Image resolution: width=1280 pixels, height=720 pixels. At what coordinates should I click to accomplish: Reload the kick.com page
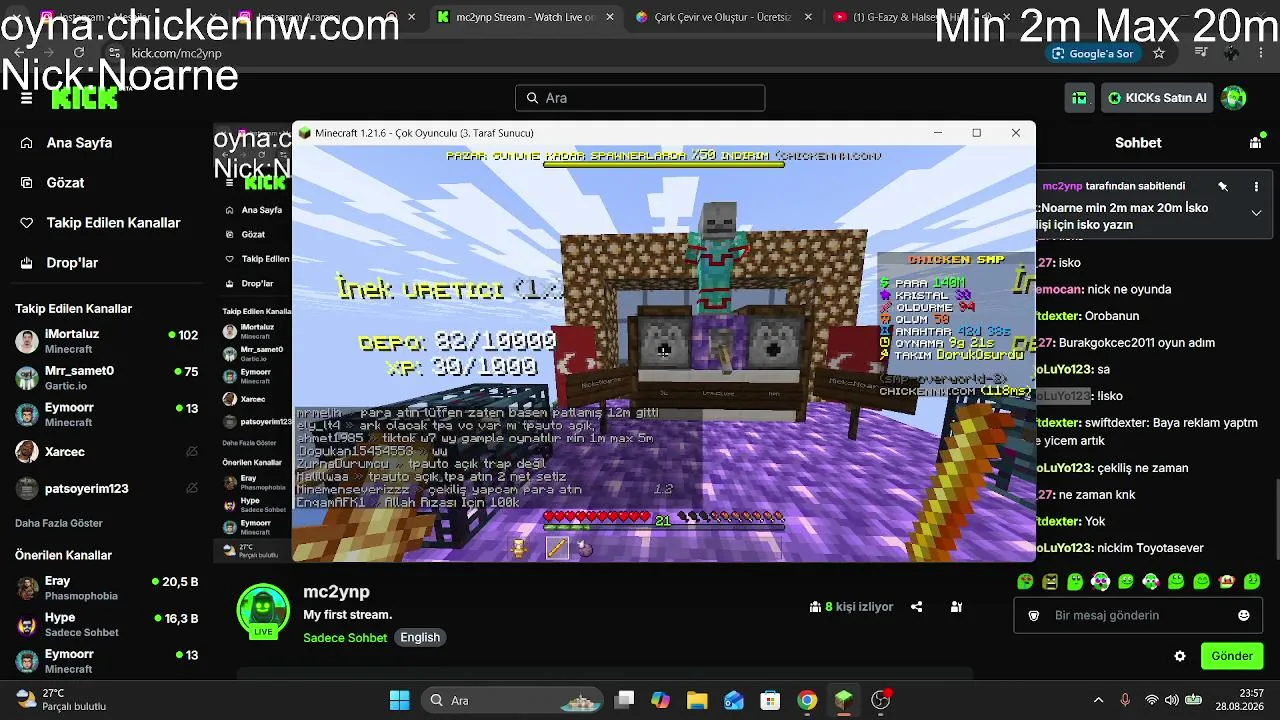tap(79, 53)
